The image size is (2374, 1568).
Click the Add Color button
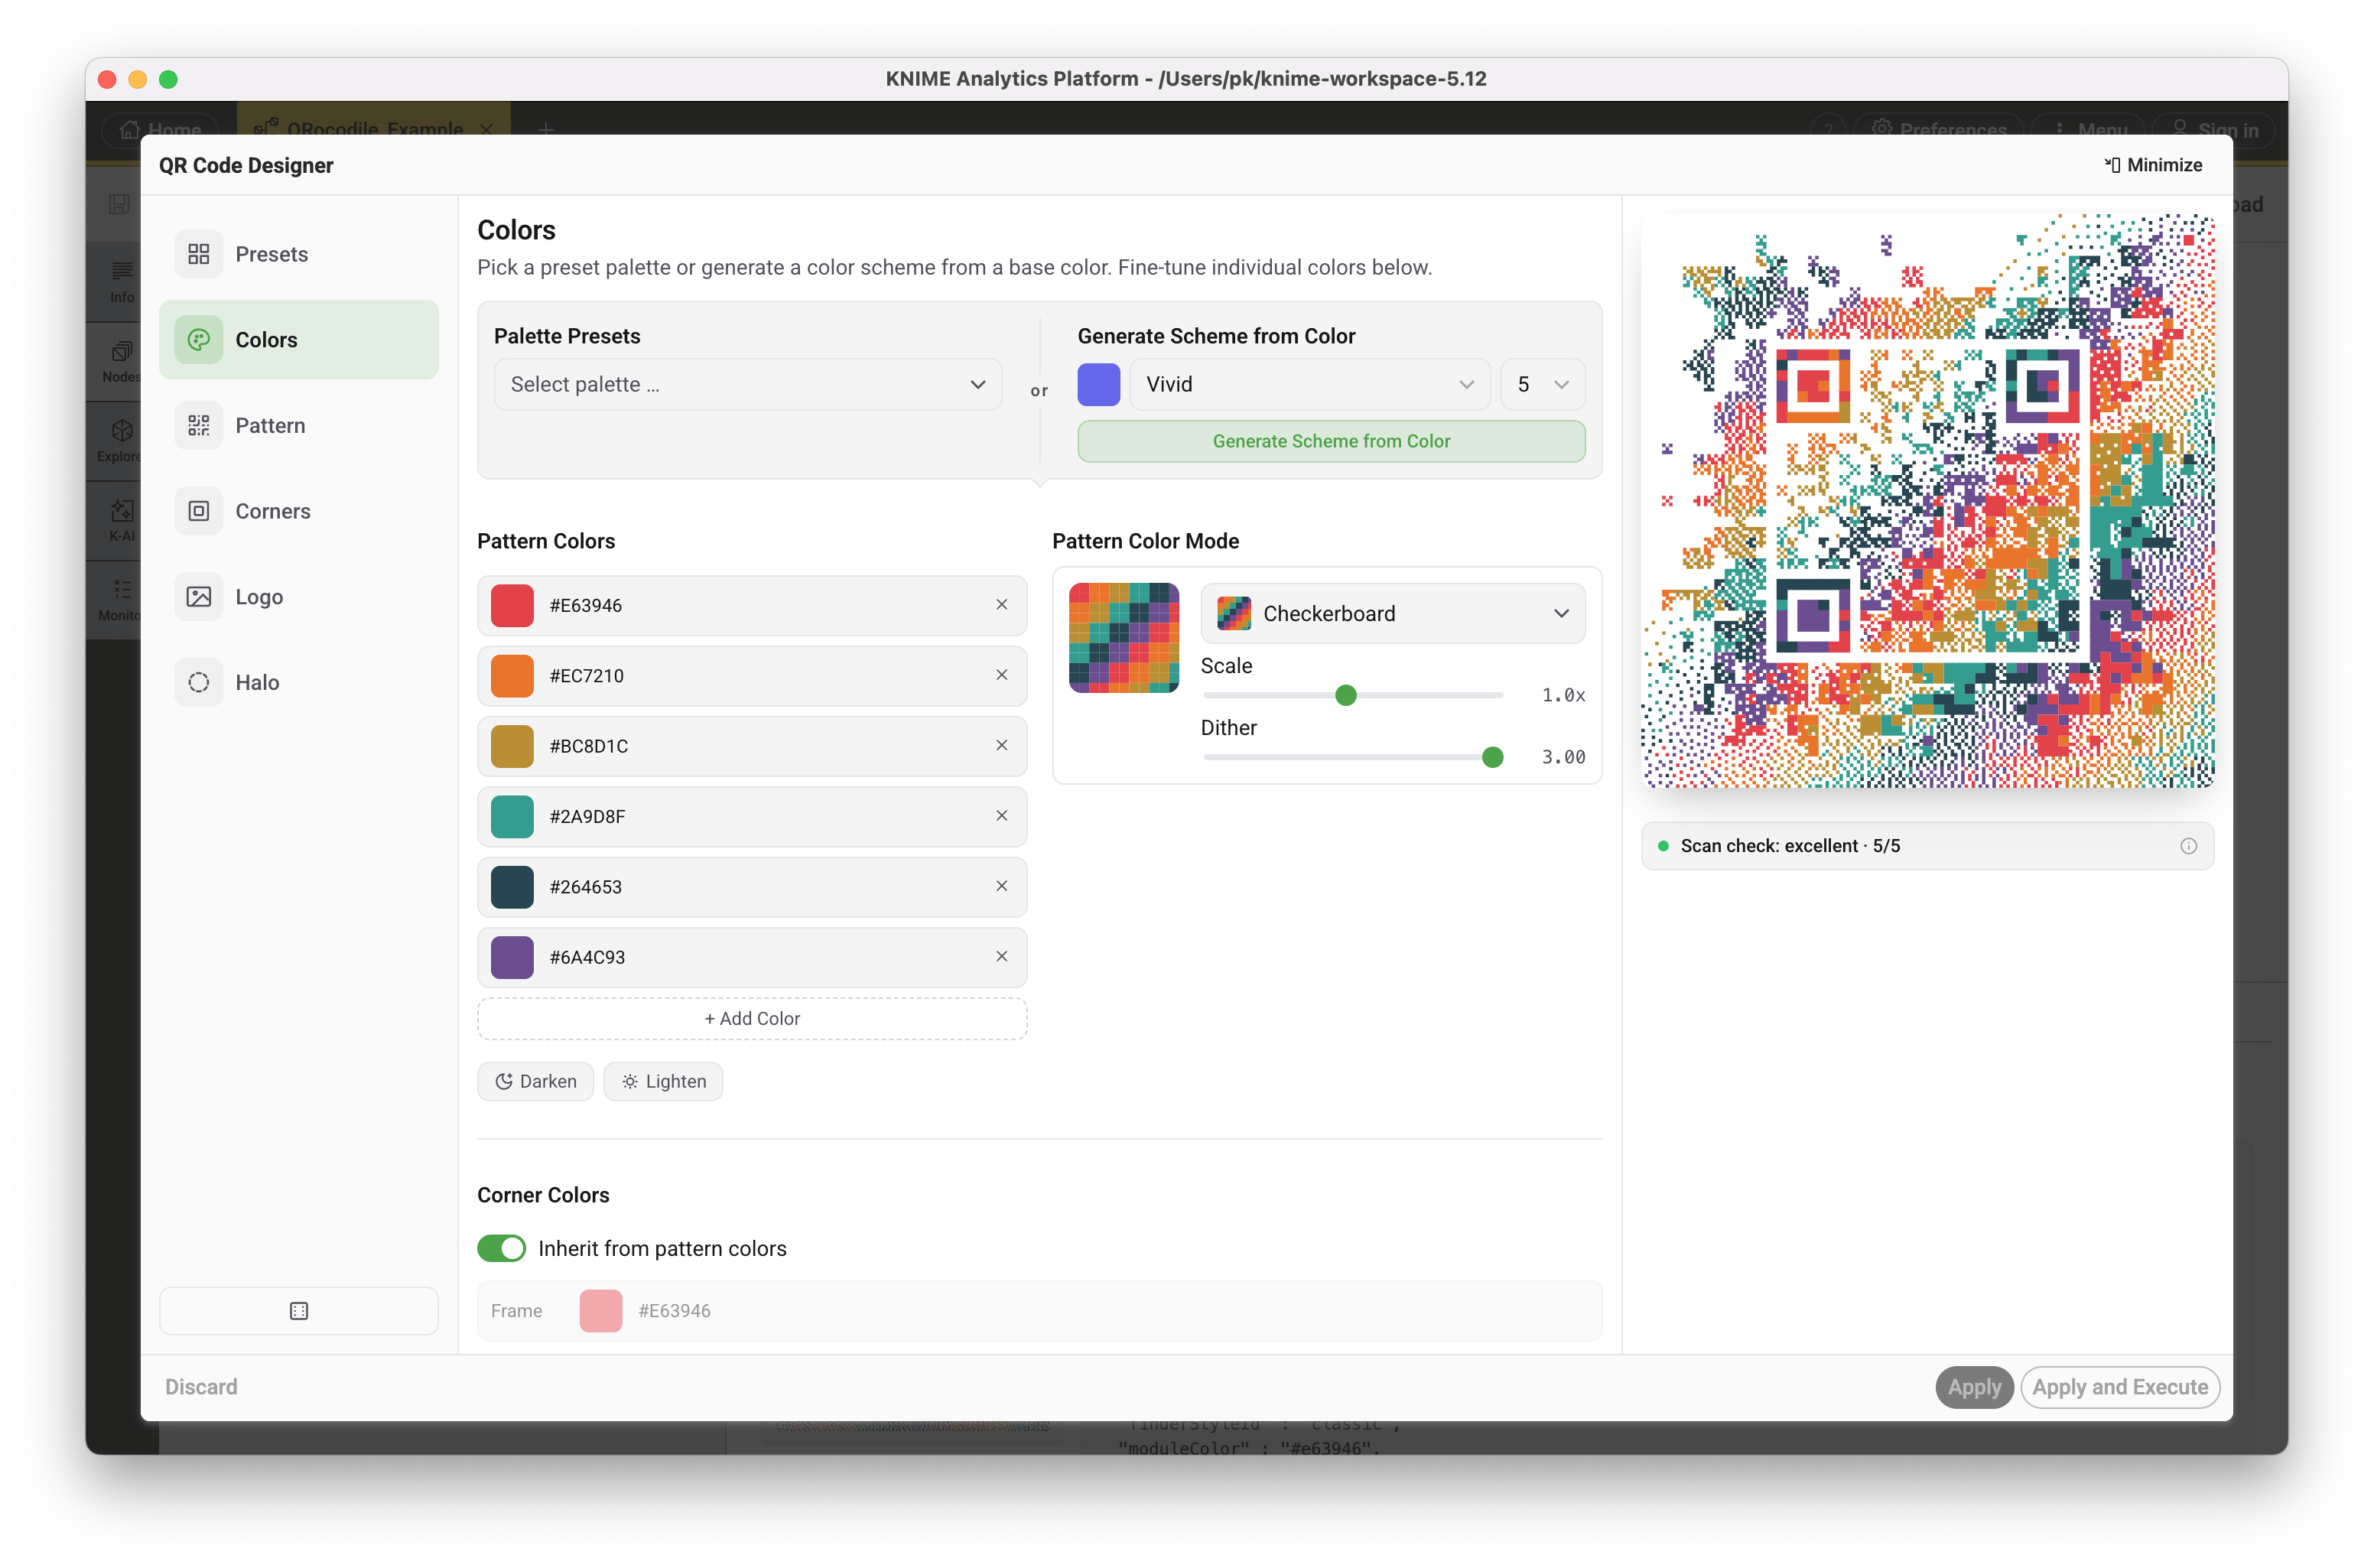point(752,1019)
